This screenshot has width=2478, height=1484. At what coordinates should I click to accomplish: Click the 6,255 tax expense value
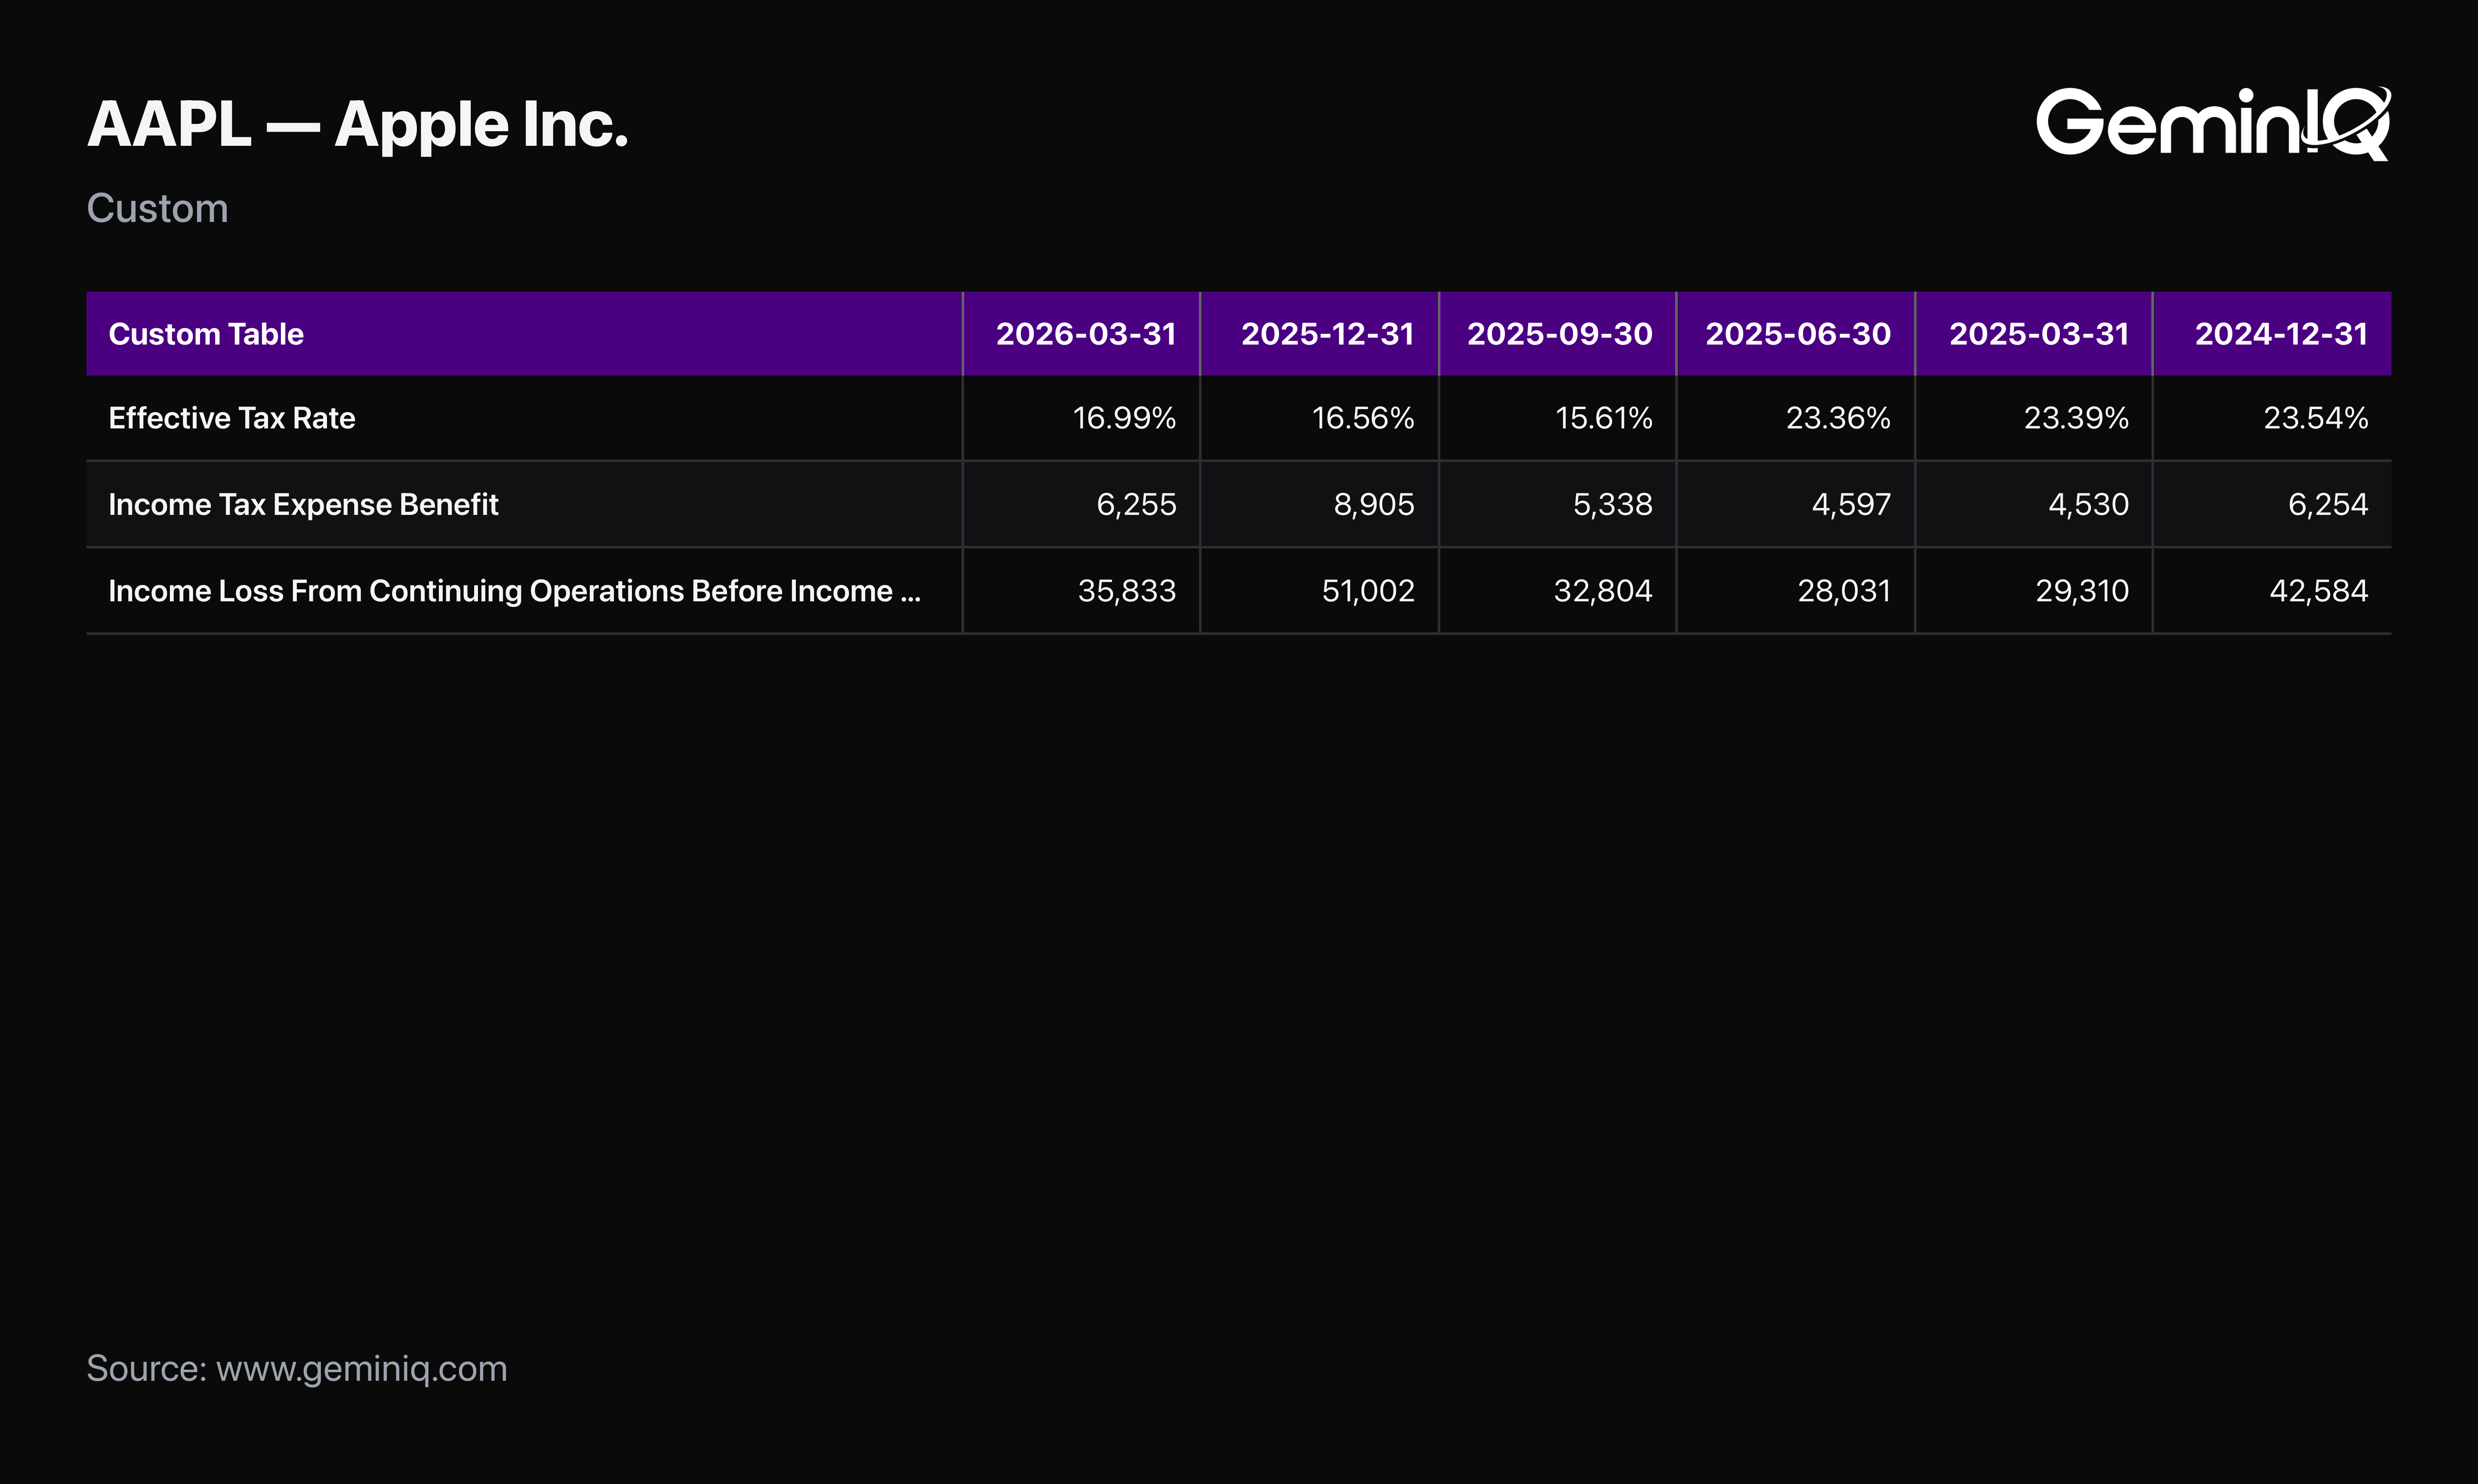pos(1136,504)
